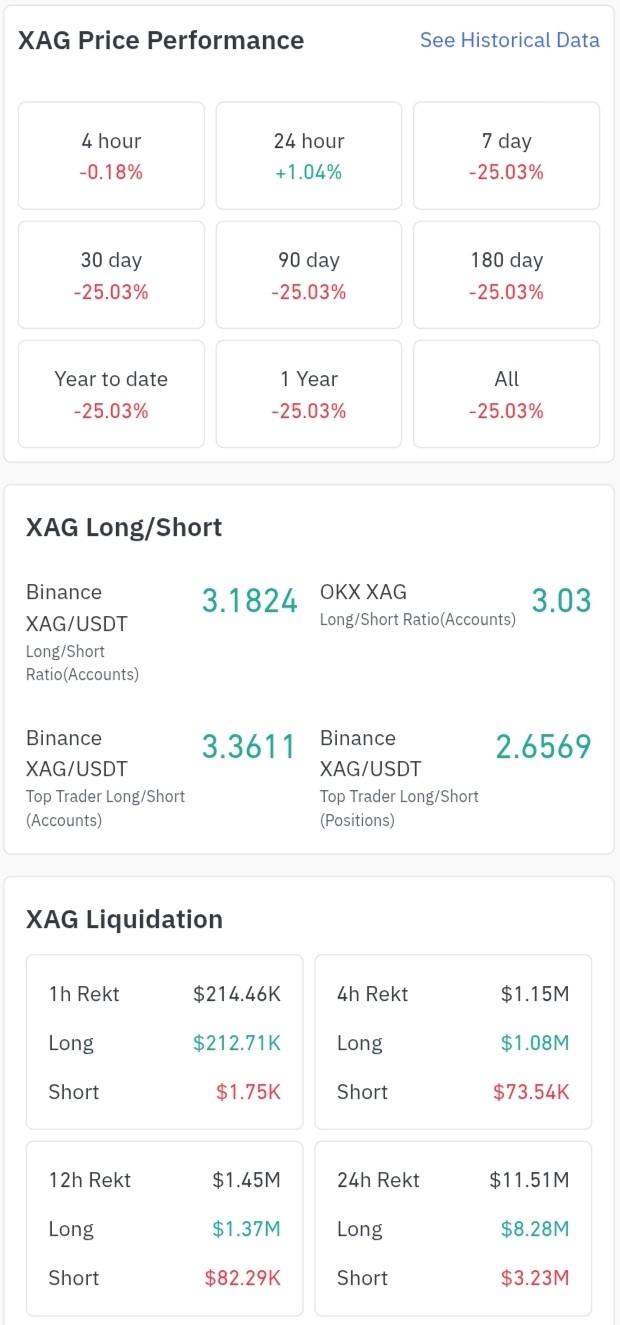Tap the 90 day performance card
The width and height of the screenshot is (620, 1325).
click(309, 275)
